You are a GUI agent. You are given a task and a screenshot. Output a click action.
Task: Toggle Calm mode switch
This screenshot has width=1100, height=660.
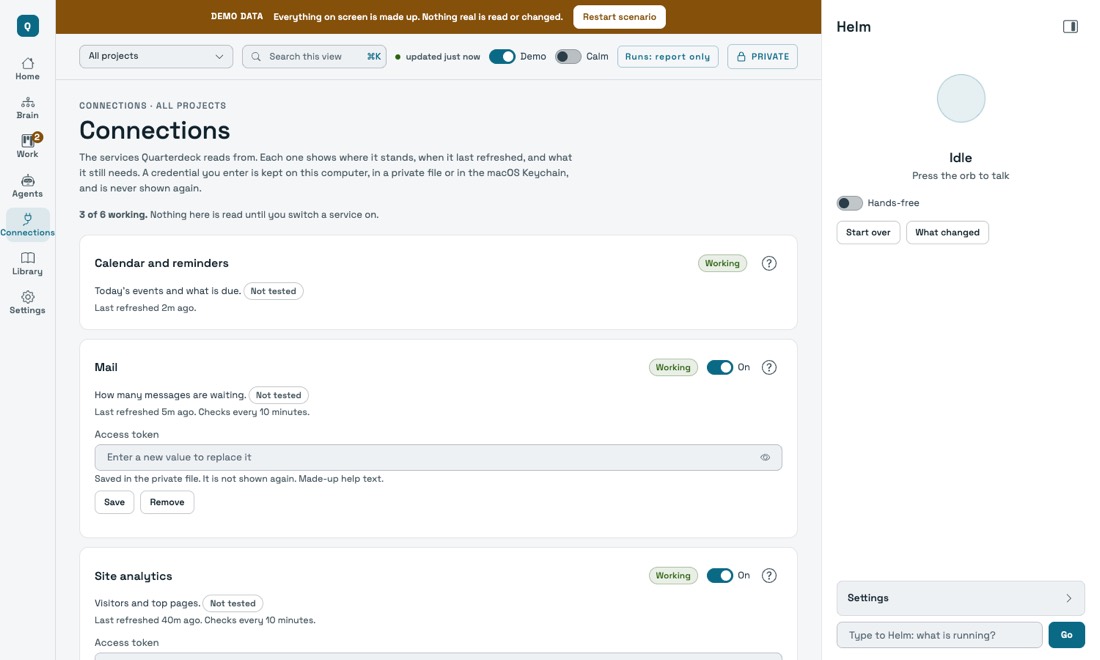tap(568, 57)
